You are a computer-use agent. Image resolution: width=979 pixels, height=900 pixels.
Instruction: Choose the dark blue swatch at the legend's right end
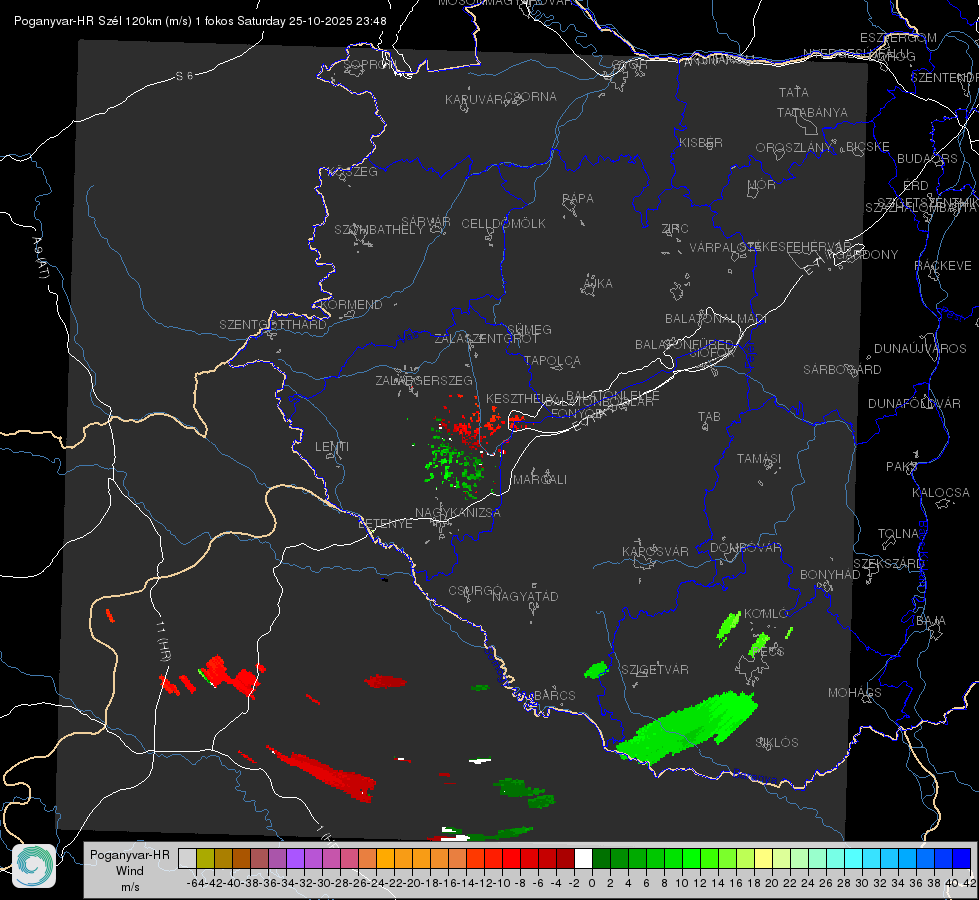962,858
